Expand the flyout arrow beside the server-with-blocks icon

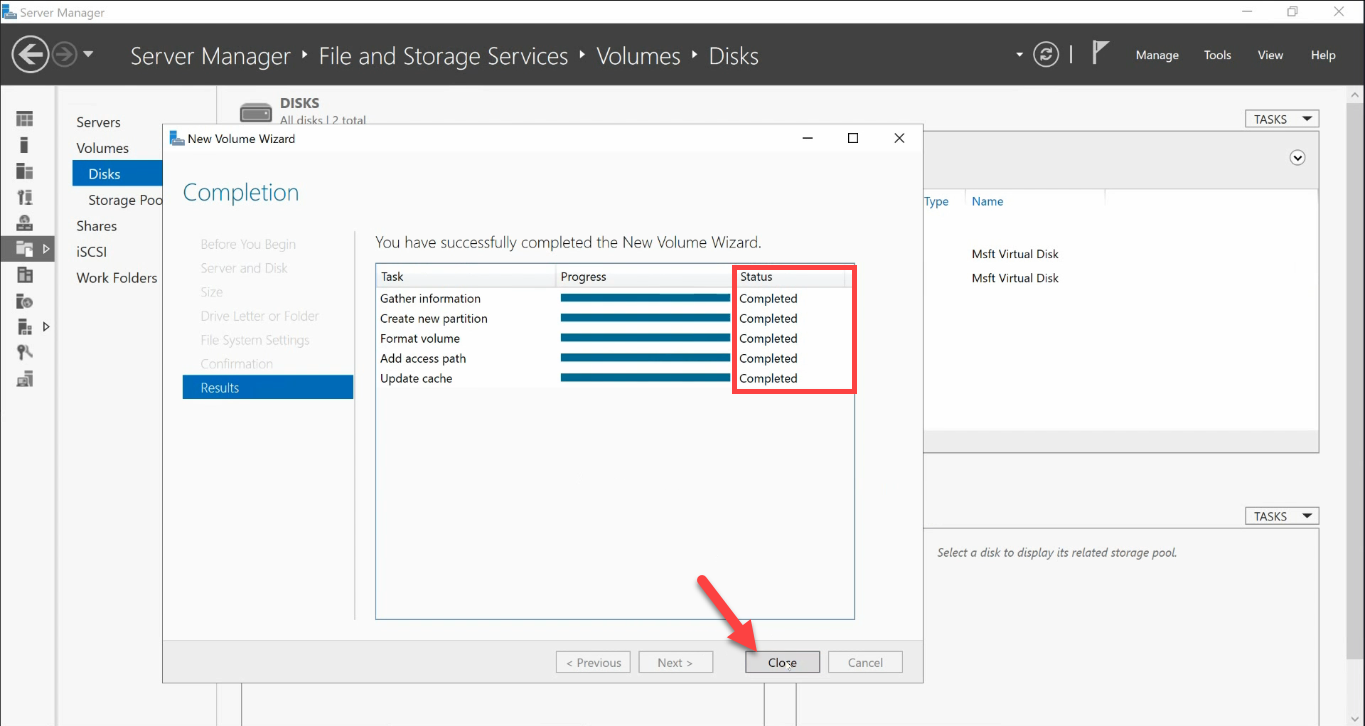[x=46, y=327]
